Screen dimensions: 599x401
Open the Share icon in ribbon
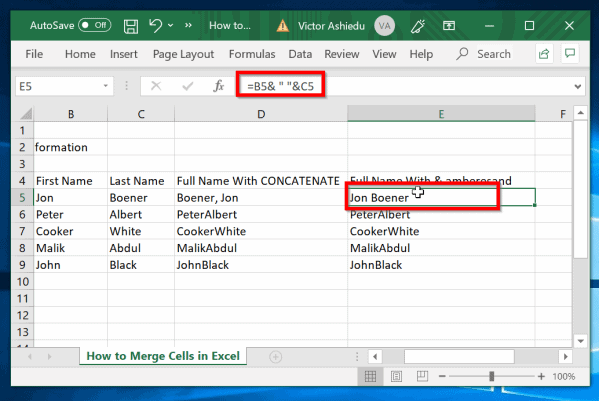[x=544, y=54]
